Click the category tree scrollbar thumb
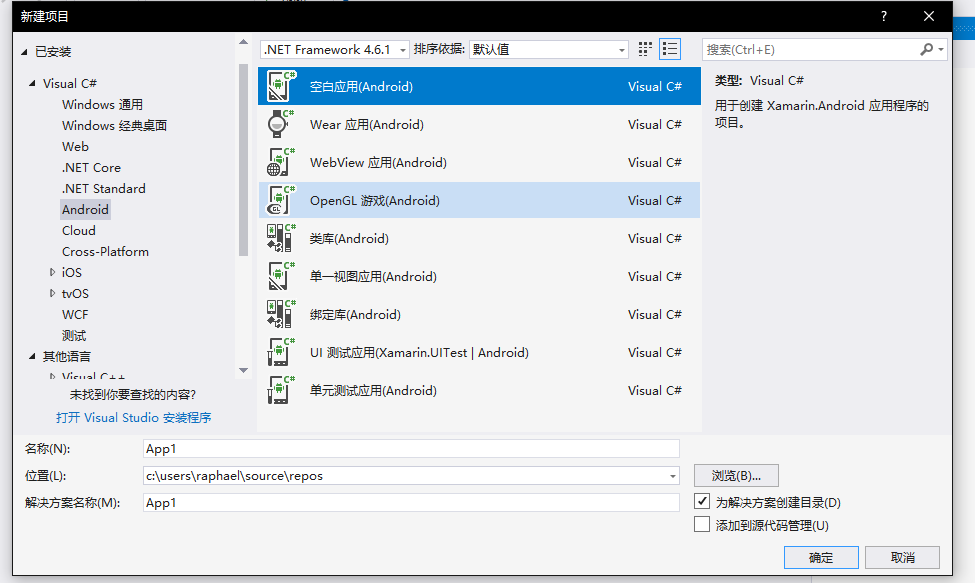The width and height of the screenshot is (975, 583). pyautogui.click(x=243, y=160)
